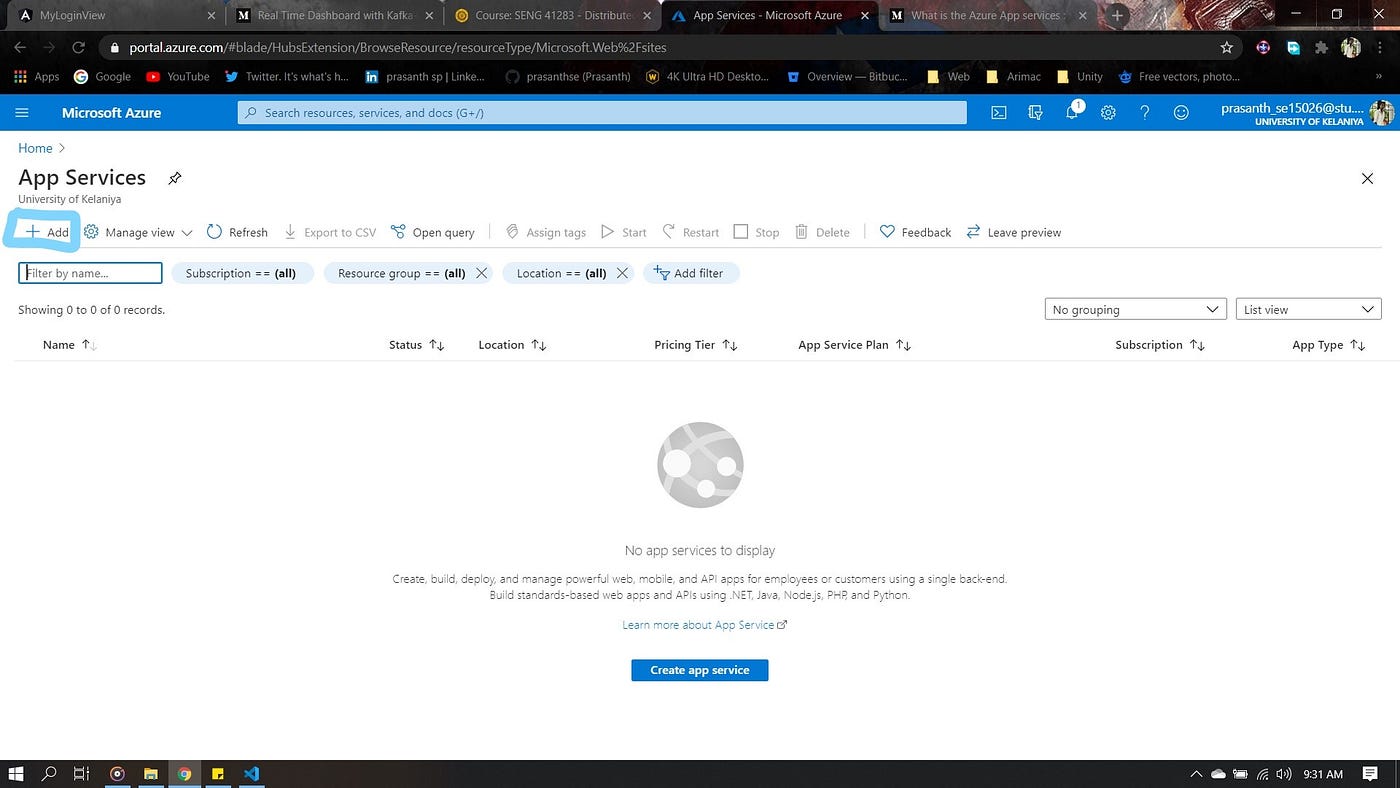Open Cloud Shell from the top bar

(x=999, y=113)
